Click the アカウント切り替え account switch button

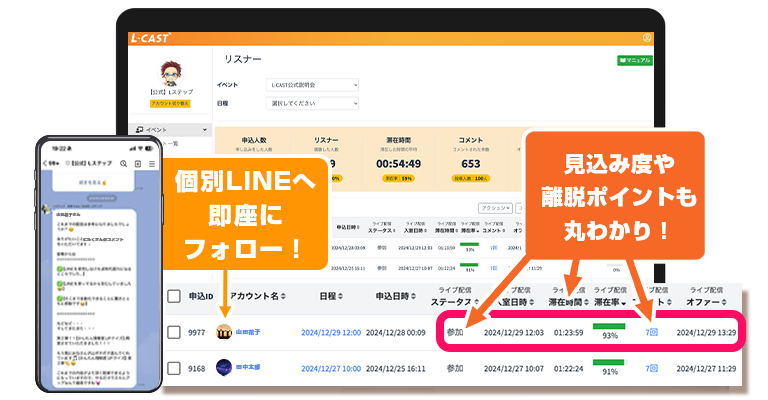coord(170,104)
